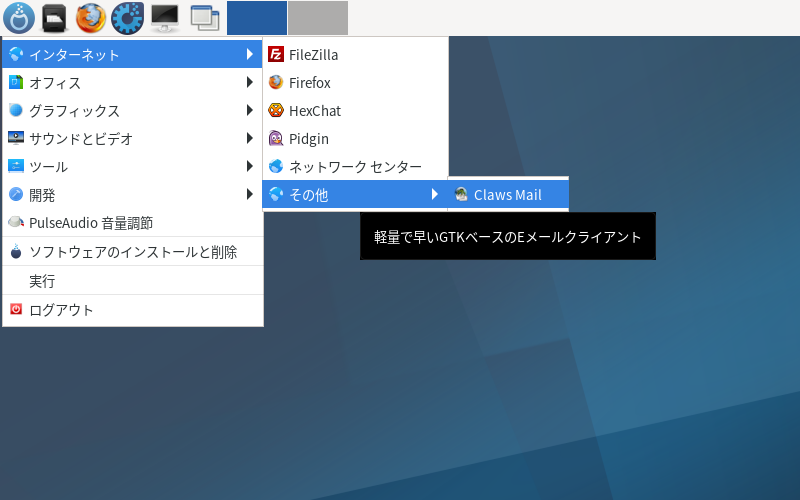Launch FileZilla from the submenu
This screenshot has height=500, width=800.
[x=355, y=54]
